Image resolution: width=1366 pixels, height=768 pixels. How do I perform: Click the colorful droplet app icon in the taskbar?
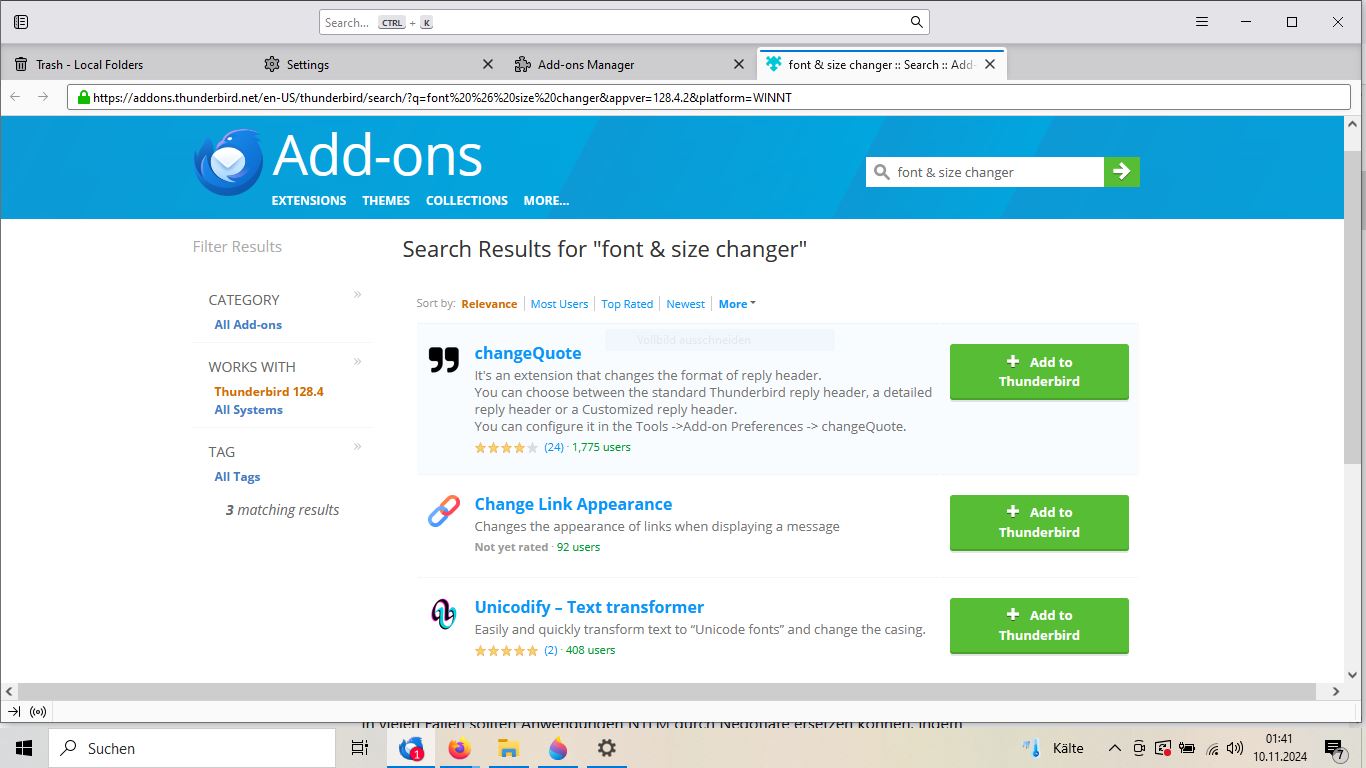click(x=557, y=748)
